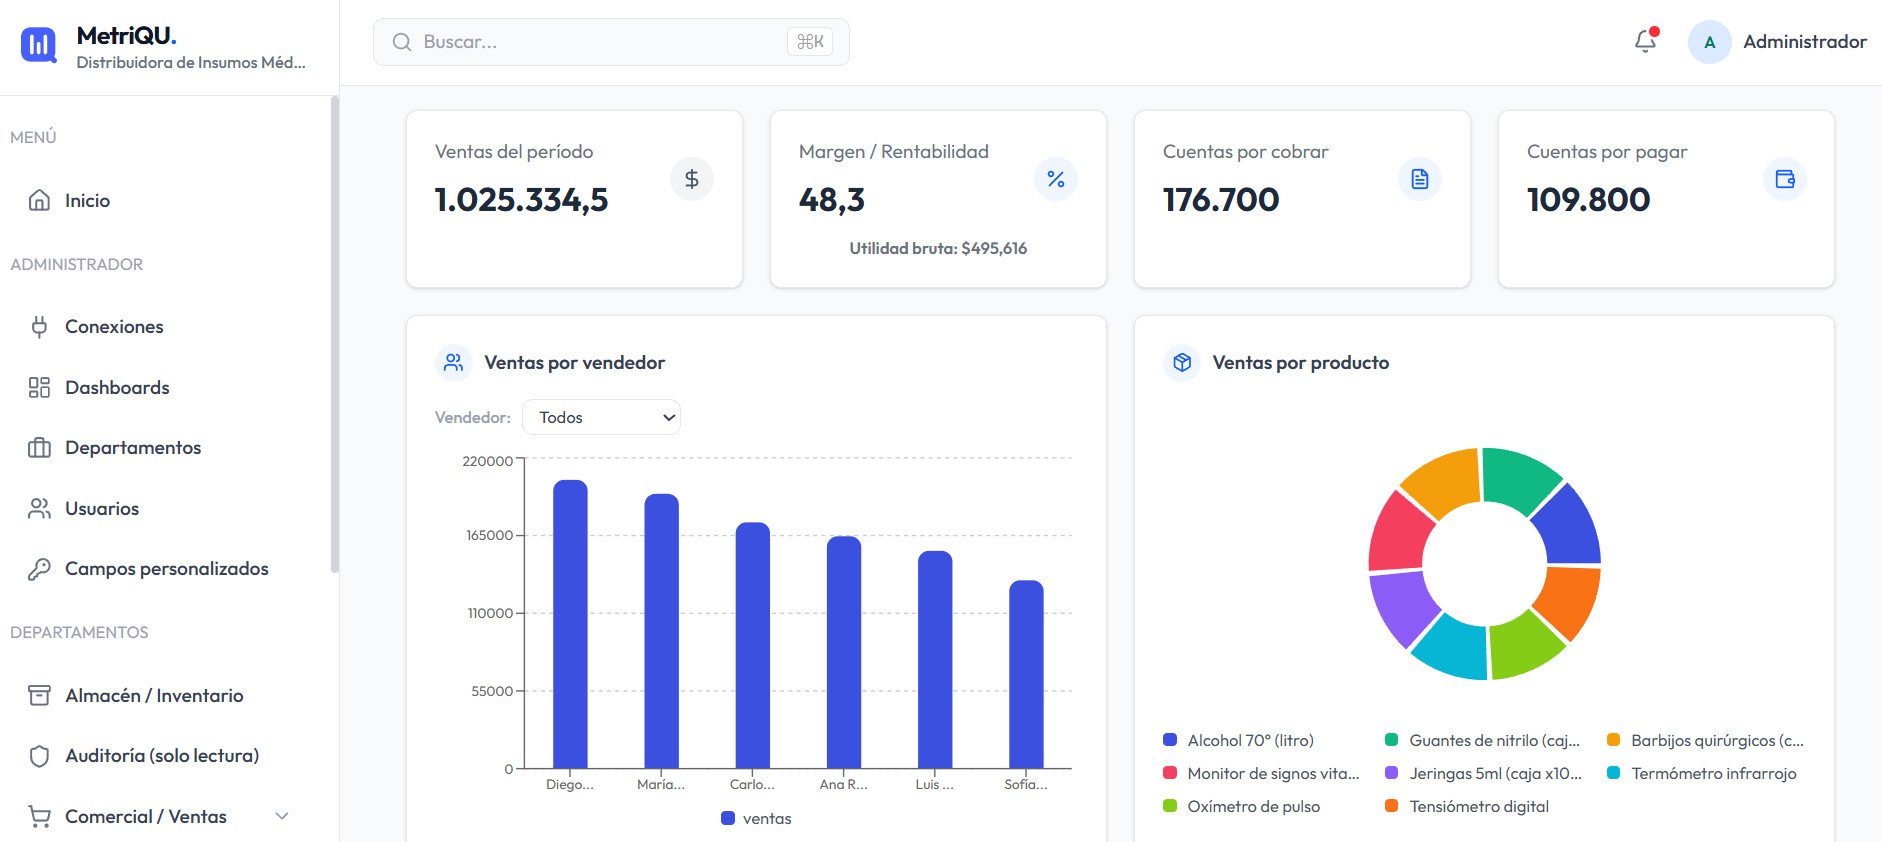Click the Diego bar in the sales chart
This screenshot has height=842, width=1882.
pyautogui.click(x=570, y=624)
